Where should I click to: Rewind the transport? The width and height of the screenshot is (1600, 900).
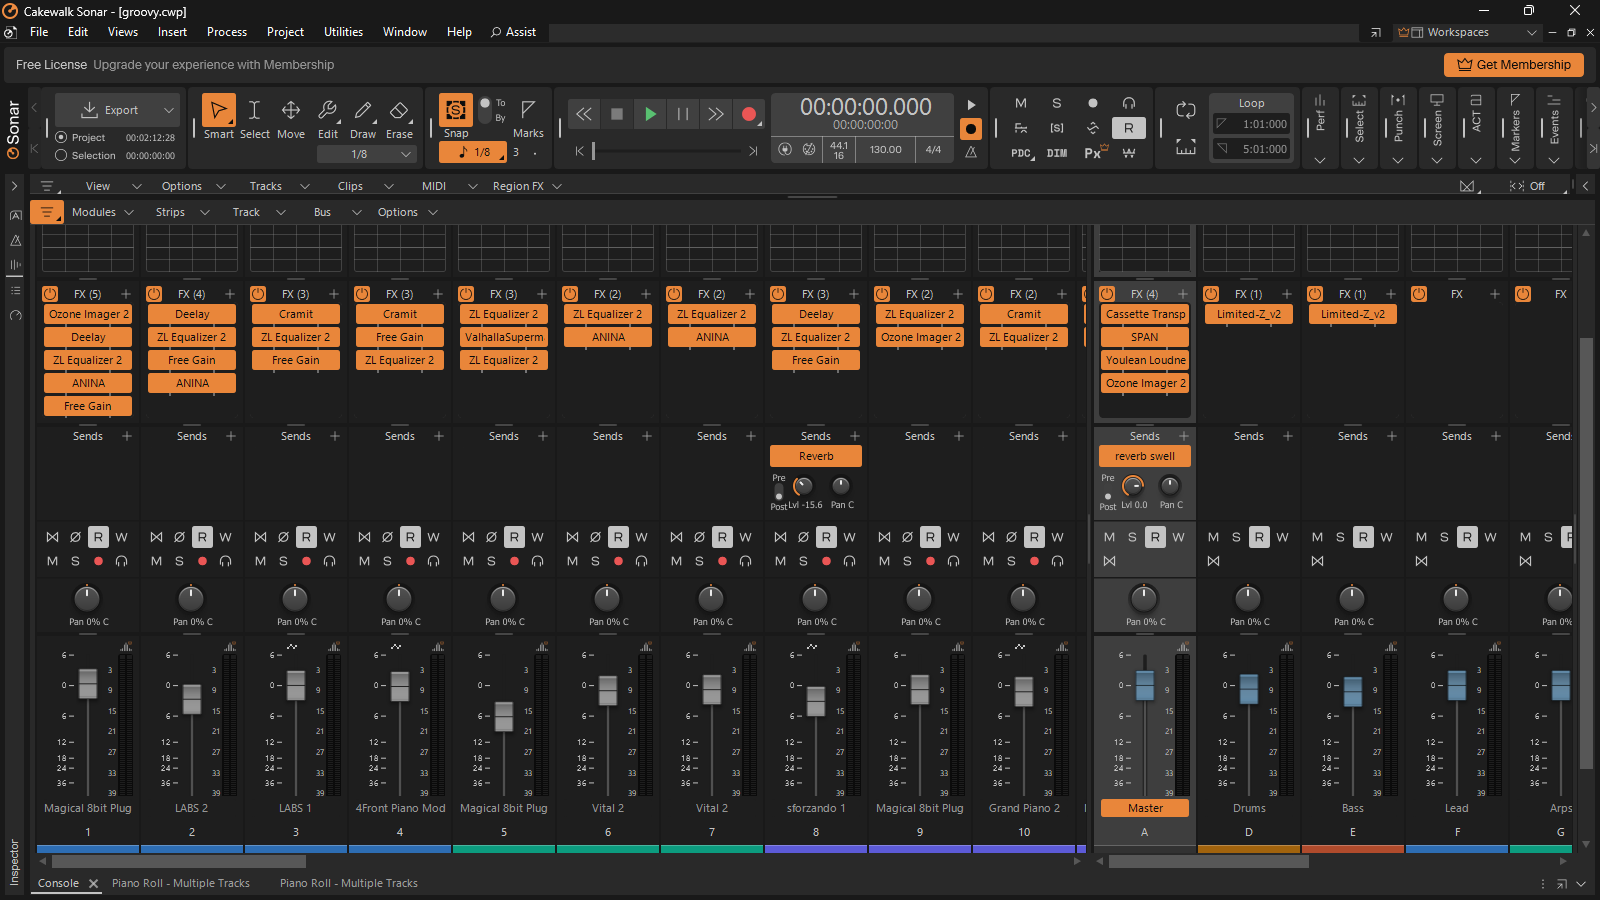(583, 114)
